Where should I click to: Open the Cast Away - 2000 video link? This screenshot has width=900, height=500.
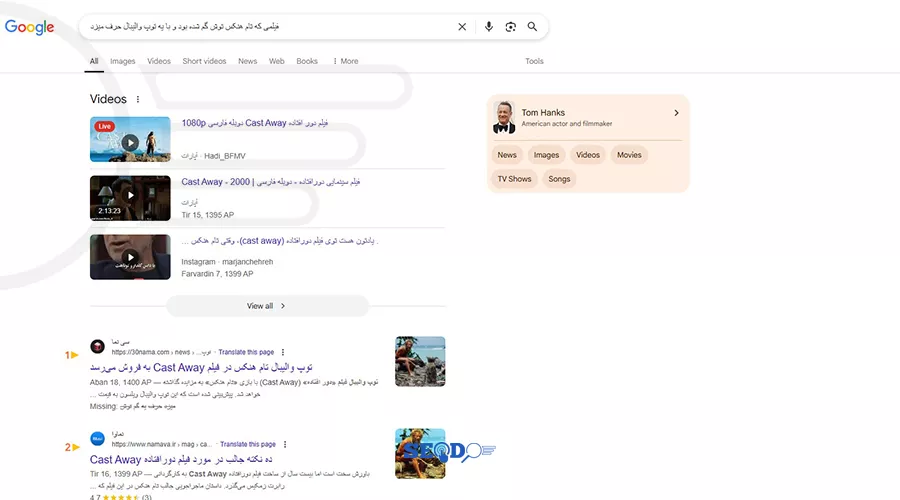point(271,182)
